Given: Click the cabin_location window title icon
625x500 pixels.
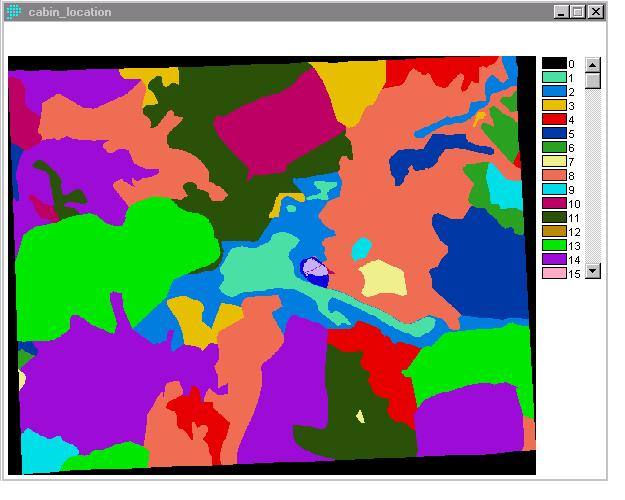Looking at the screenshot, I should point(14,12).
